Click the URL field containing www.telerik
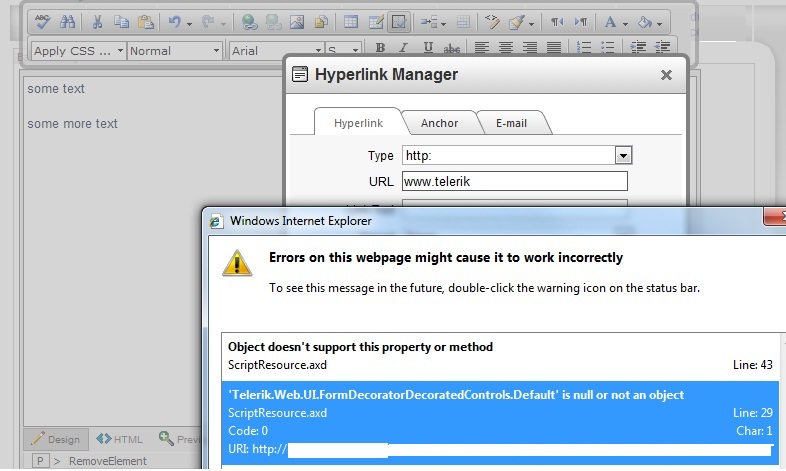 click(515, 181)
